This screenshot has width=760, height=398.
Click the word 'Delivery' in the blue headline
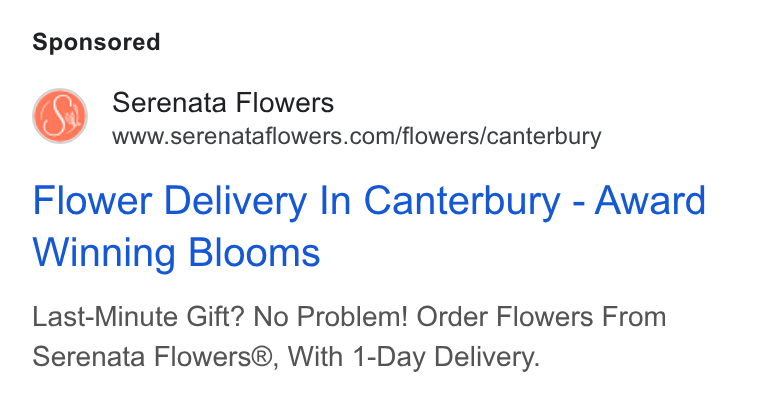point(236,201)
